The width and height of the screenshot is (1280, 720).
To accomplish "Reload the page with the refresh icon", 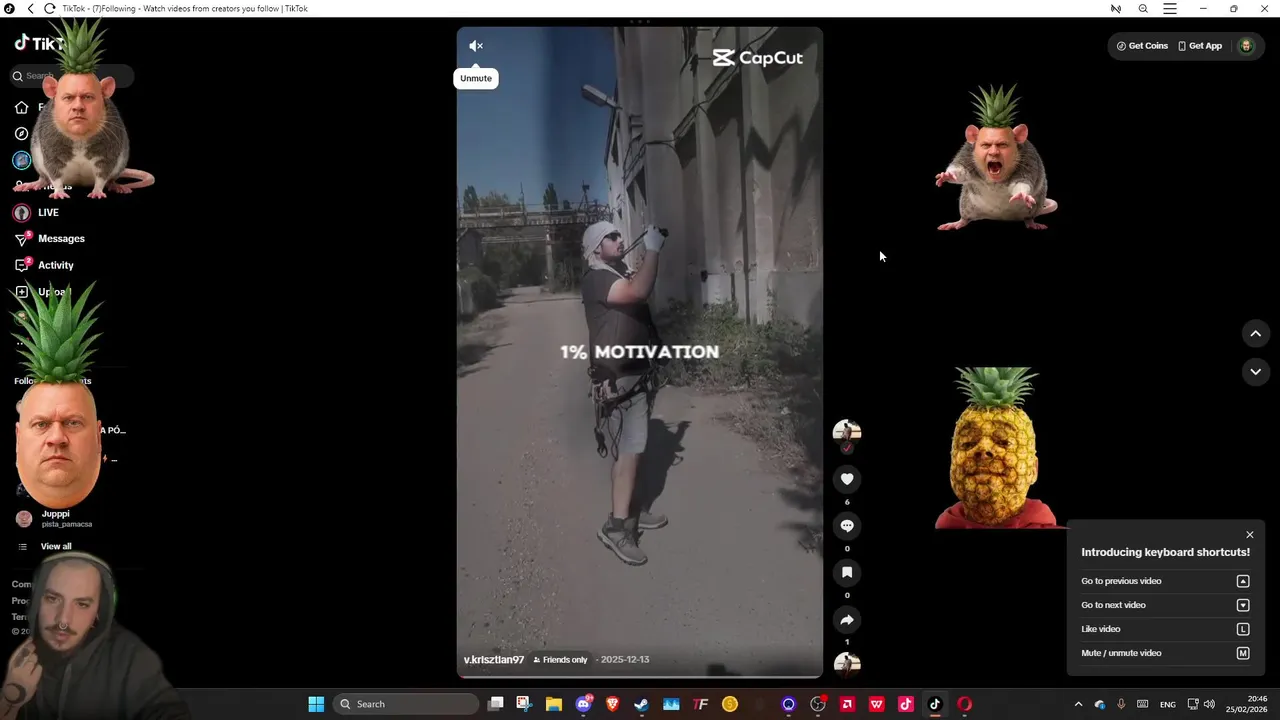I will (49, 8).
